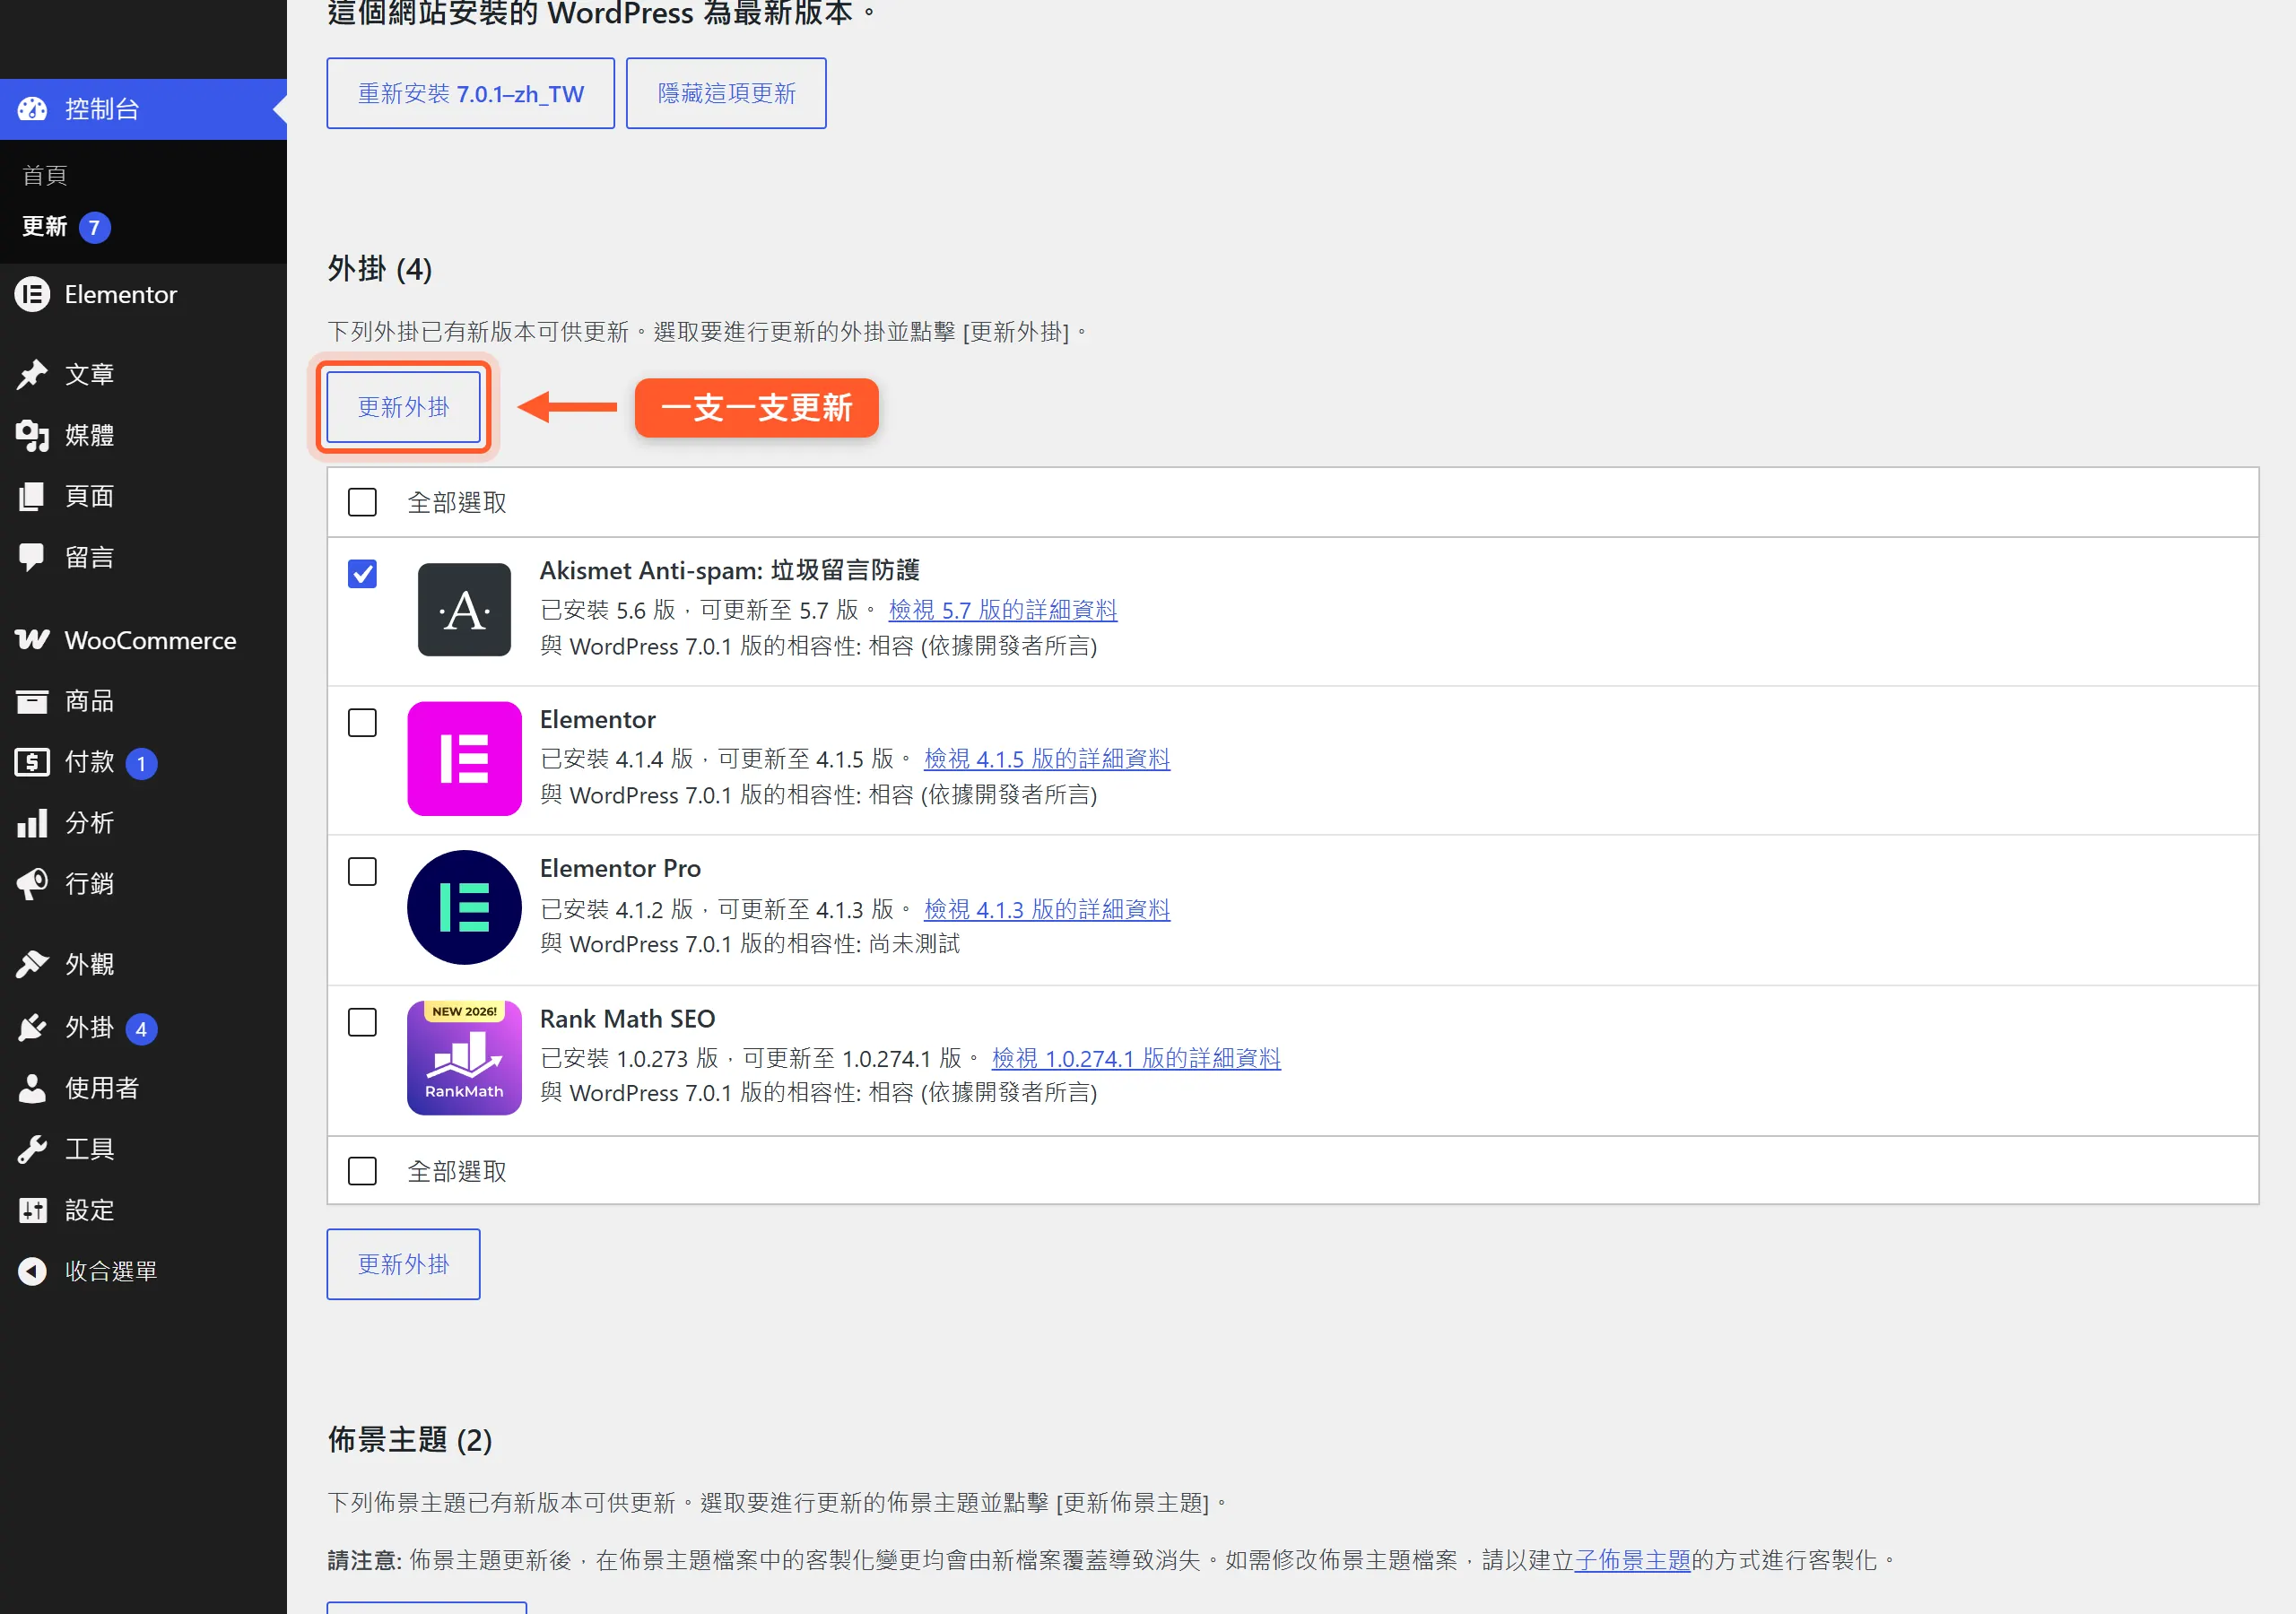Click the 付款 count badge 1
Image resolution: width=2296 pixels, height=1614 pixels.
141,763
